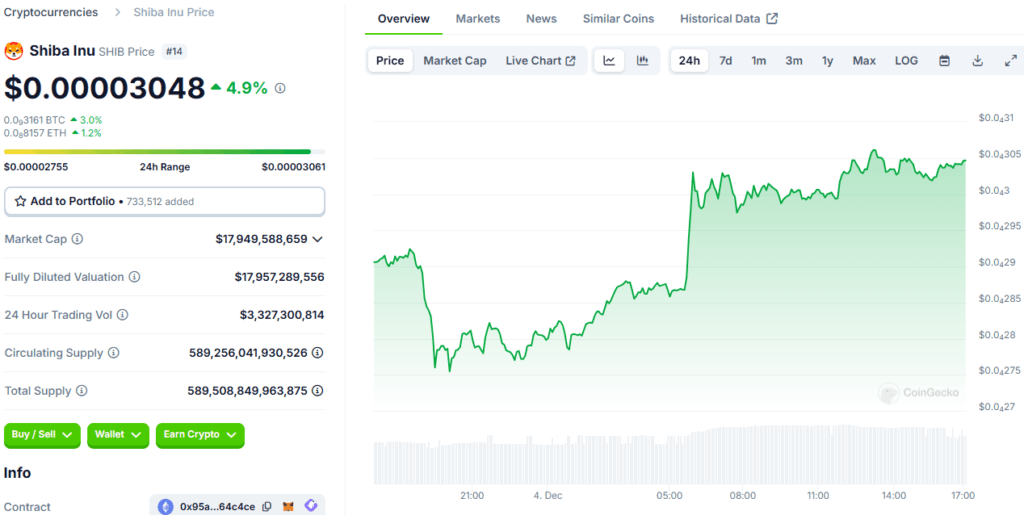Select 3m time range

pos(793,61)
